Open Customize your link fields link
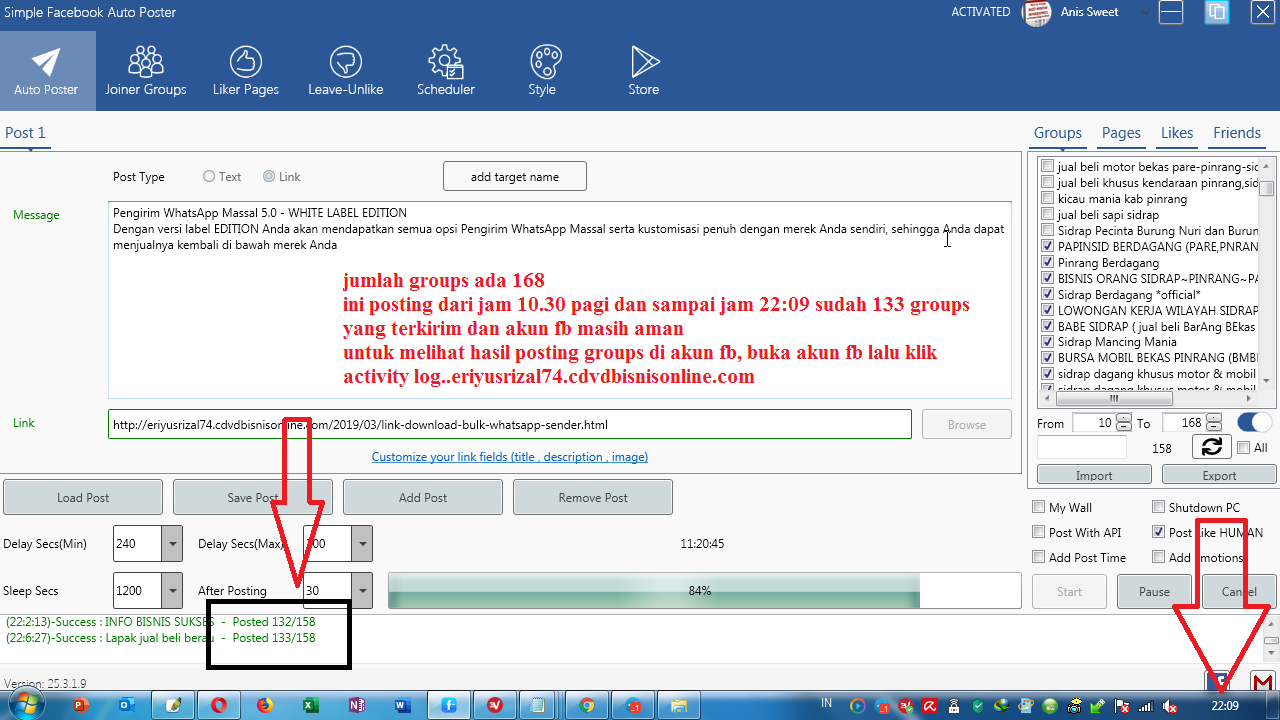Viewport: 1280px width, 720px height. tap(510, 457)
